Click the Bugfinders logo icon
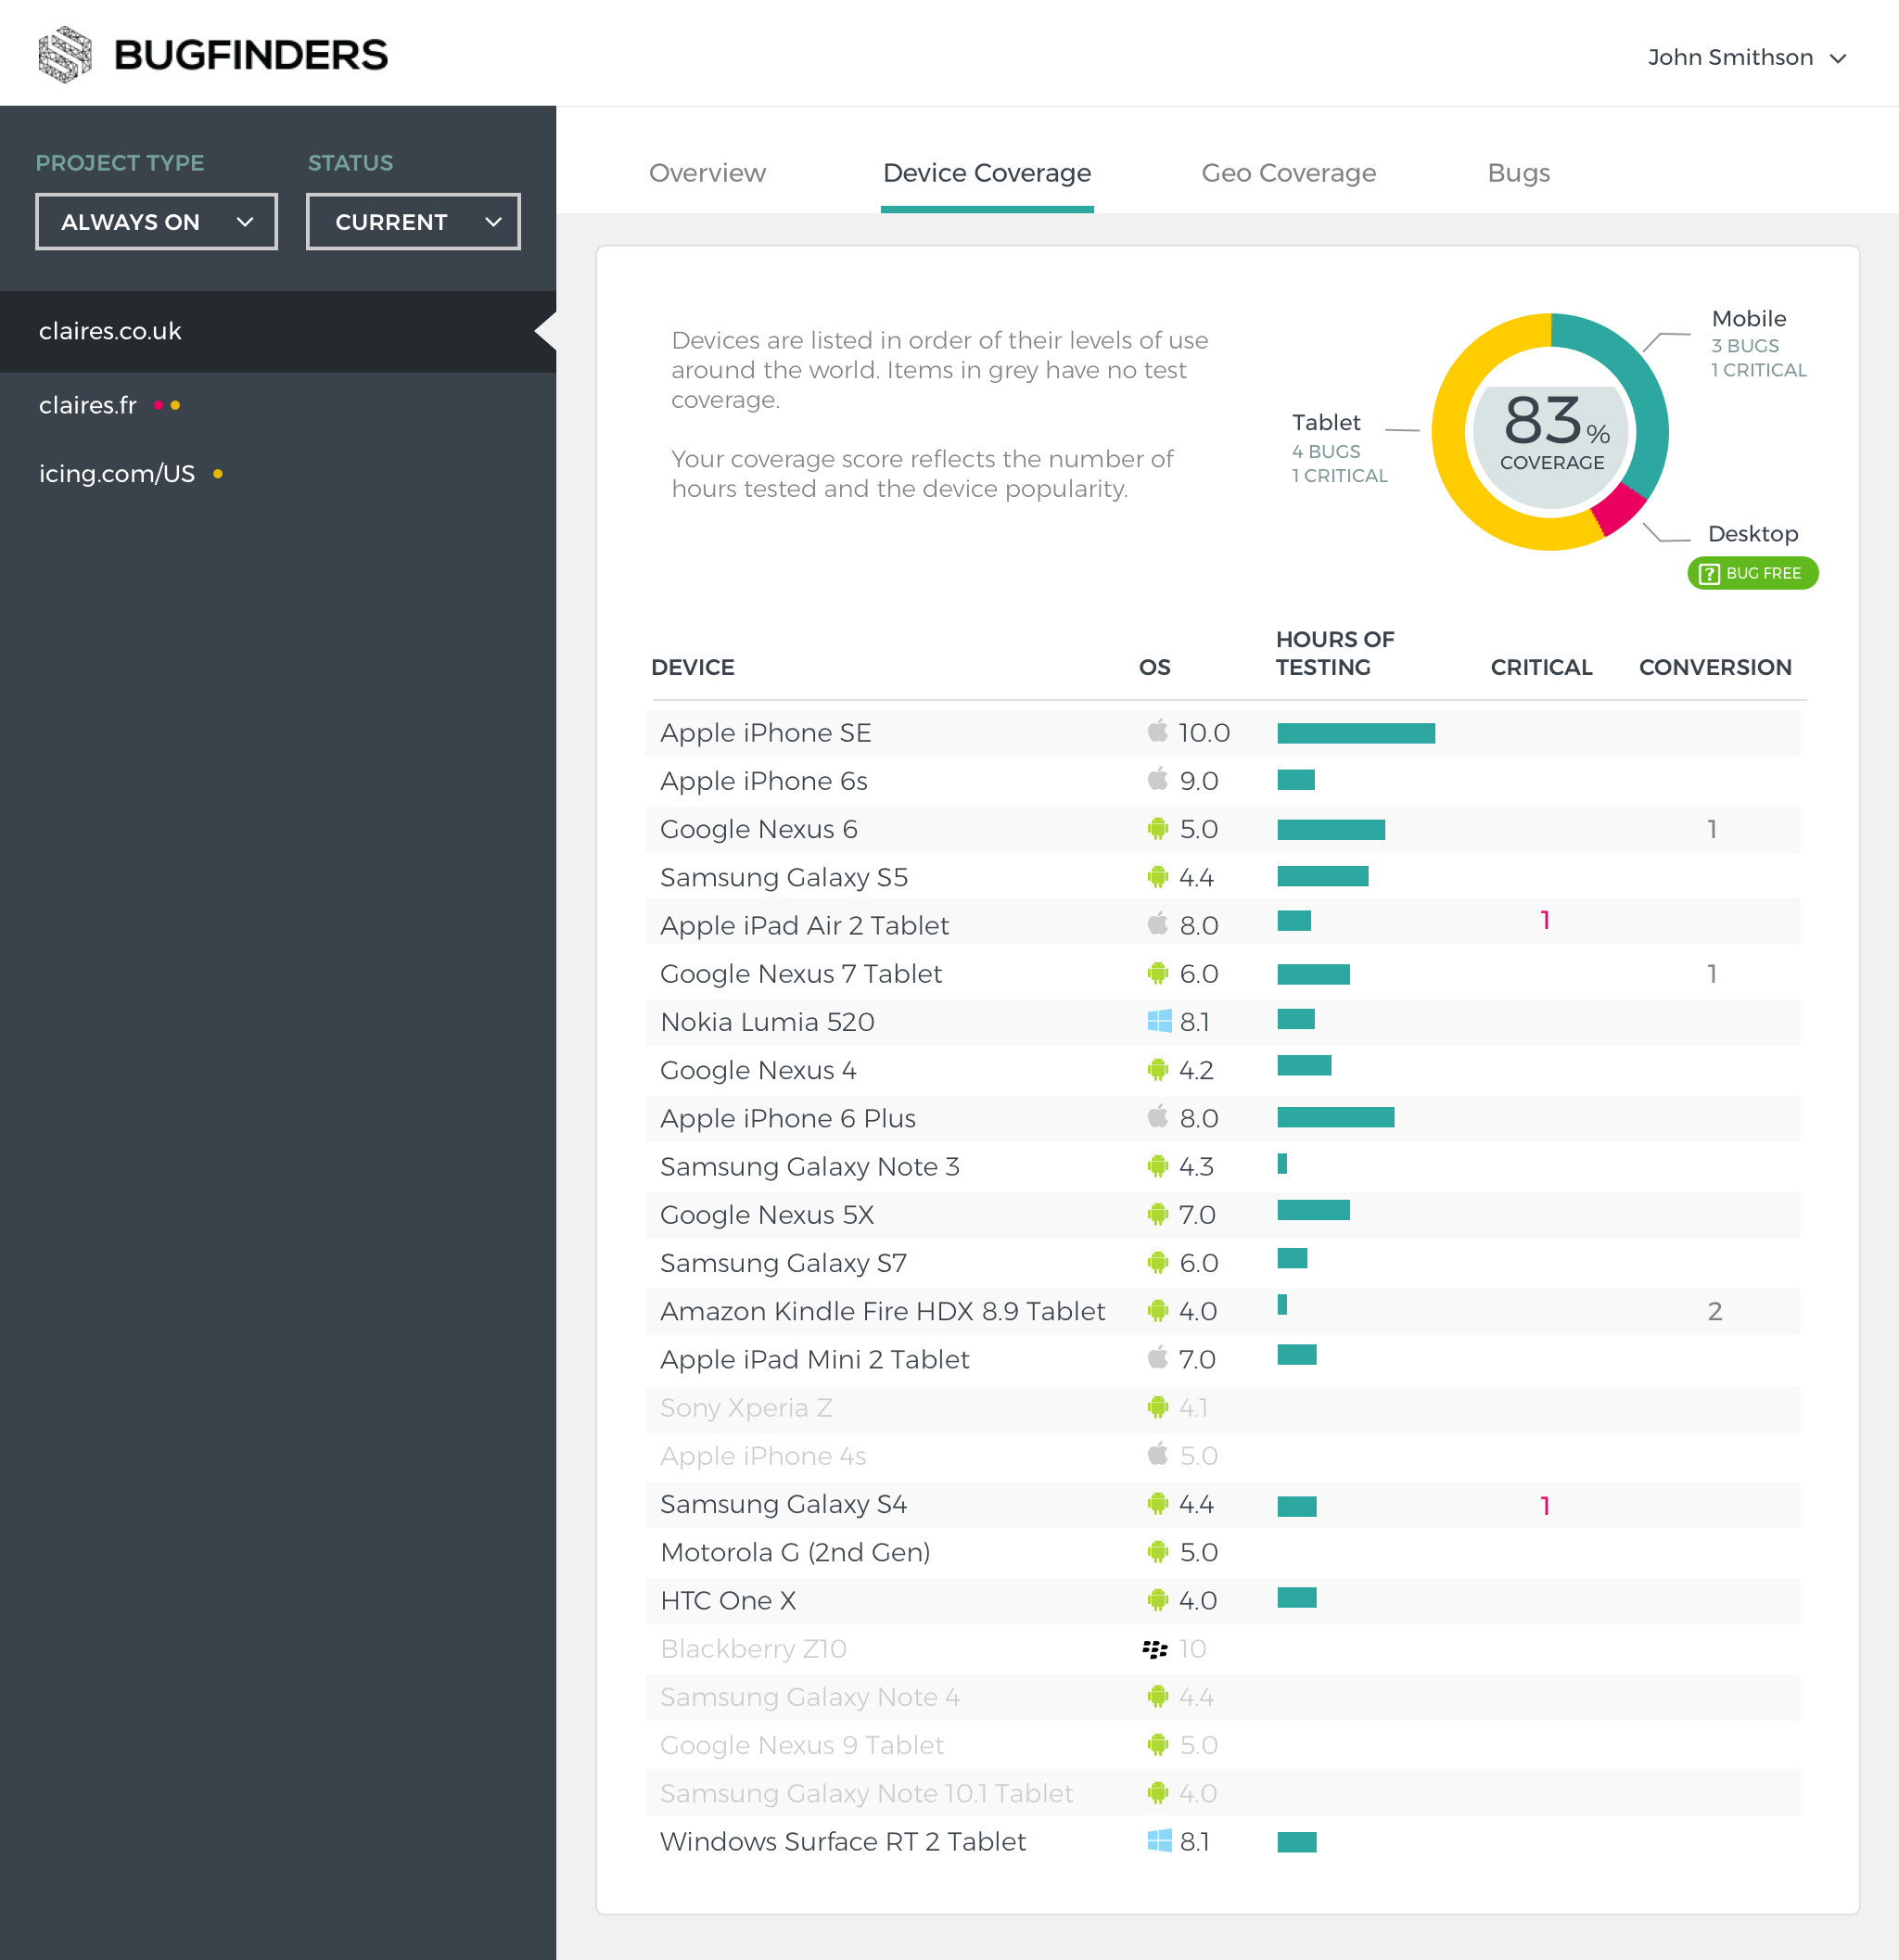The height and width of the screenshot is (1960, 1899). [65, 55]
